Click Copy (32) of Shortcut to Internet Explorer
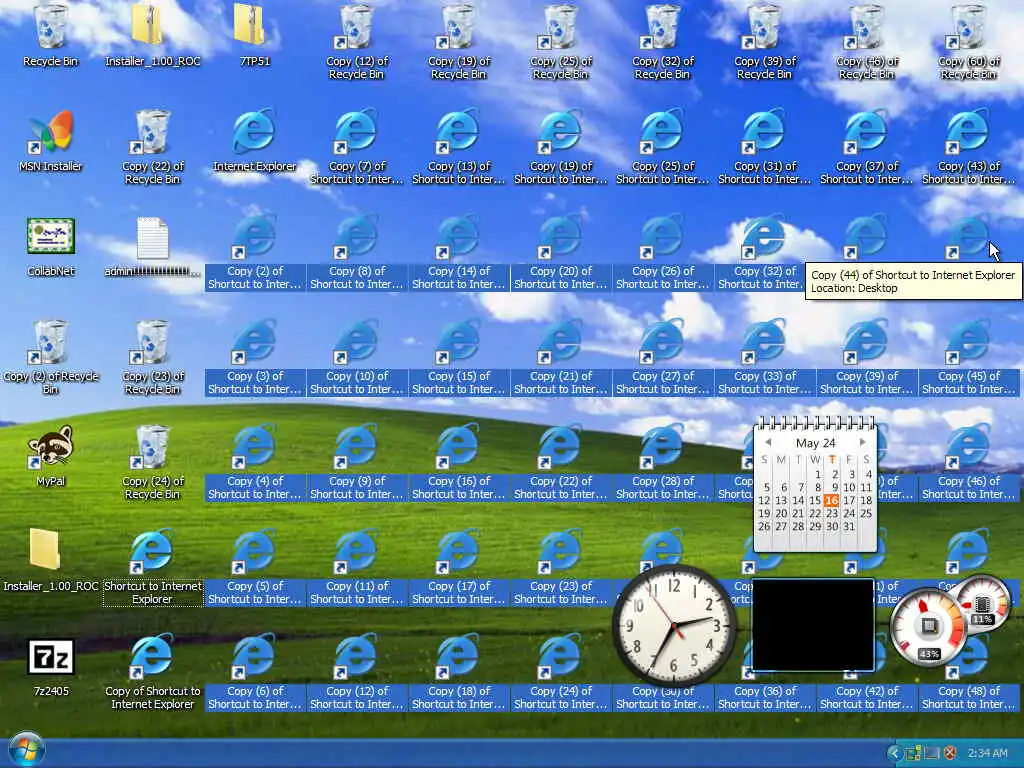1024x768 pixels. tap(761, 253)
